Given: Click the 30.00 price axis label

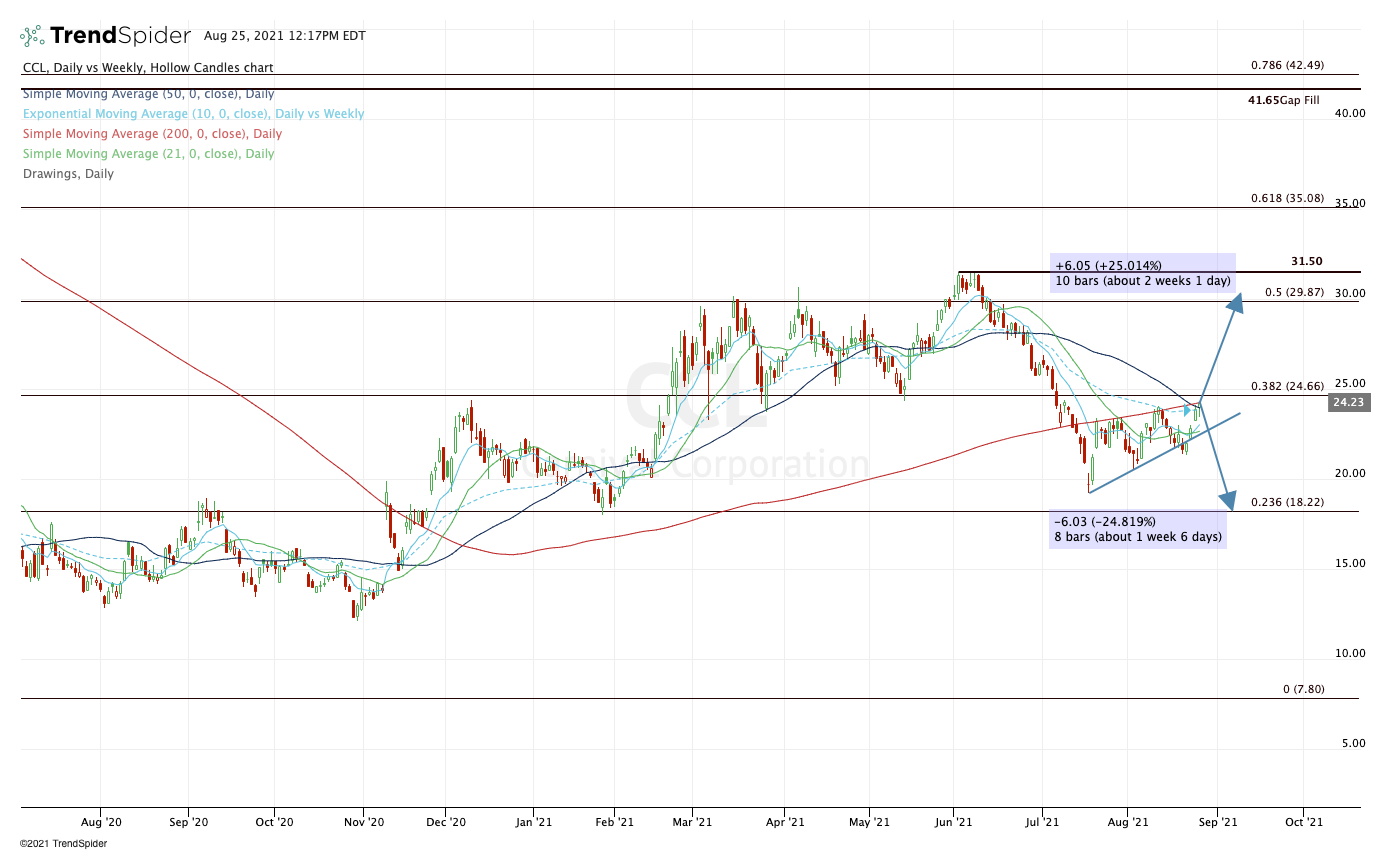Looking at the screenshot, I should tap(1350, 293).
